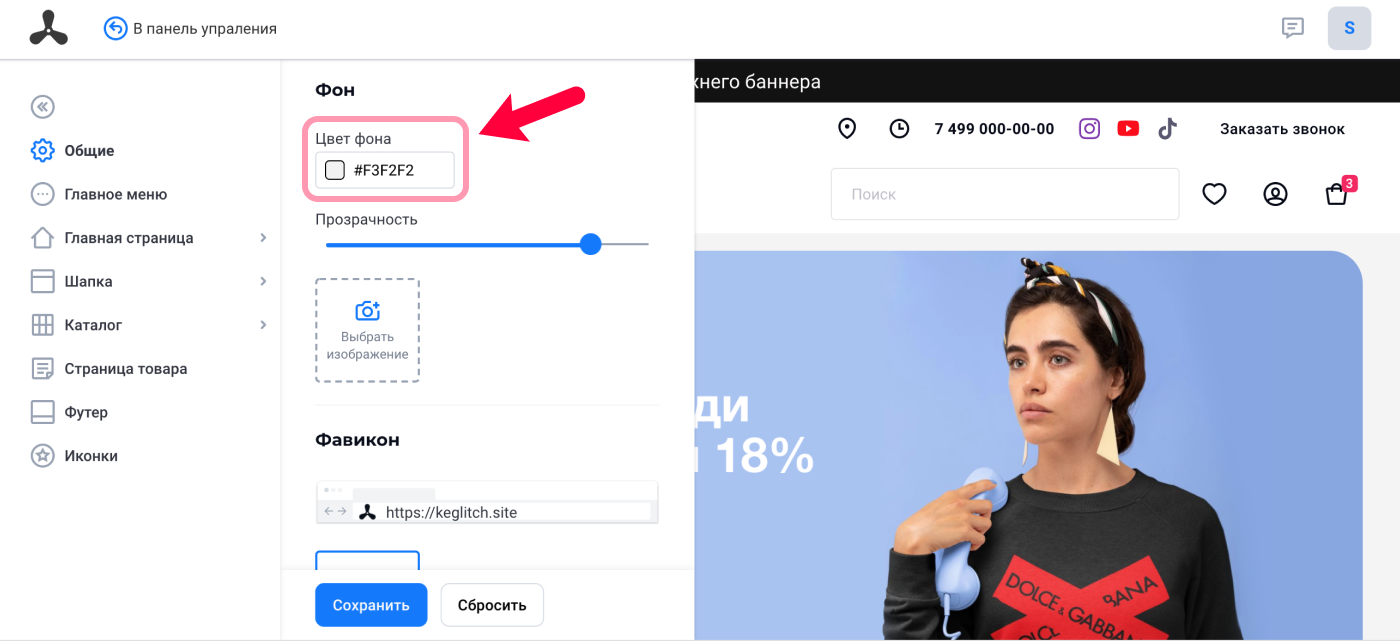Open the Страница товара settings
1400x642 pixels.
coord(125,368)
